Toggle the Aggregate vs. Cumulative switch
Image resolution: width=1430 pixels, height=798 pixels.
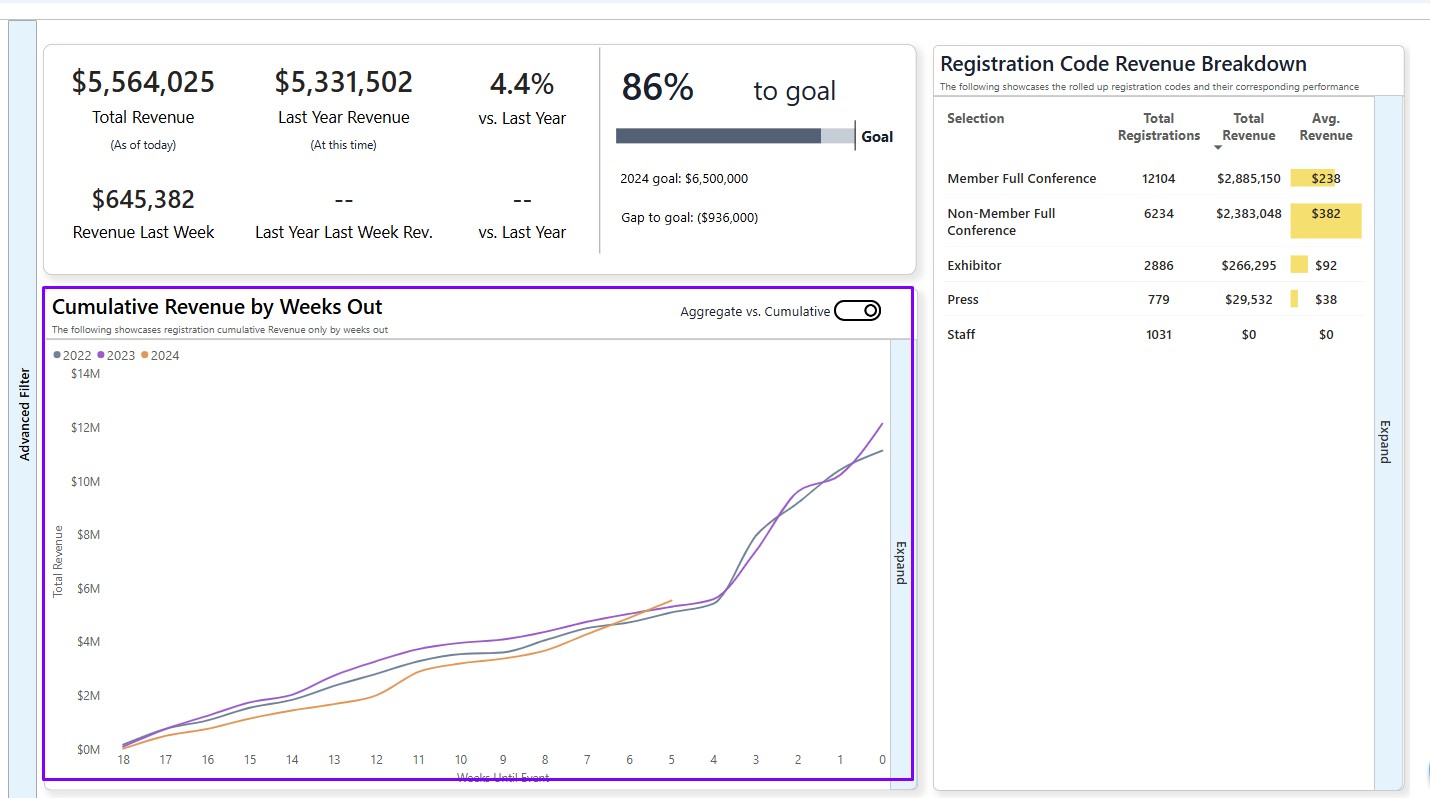pos(857,311)
